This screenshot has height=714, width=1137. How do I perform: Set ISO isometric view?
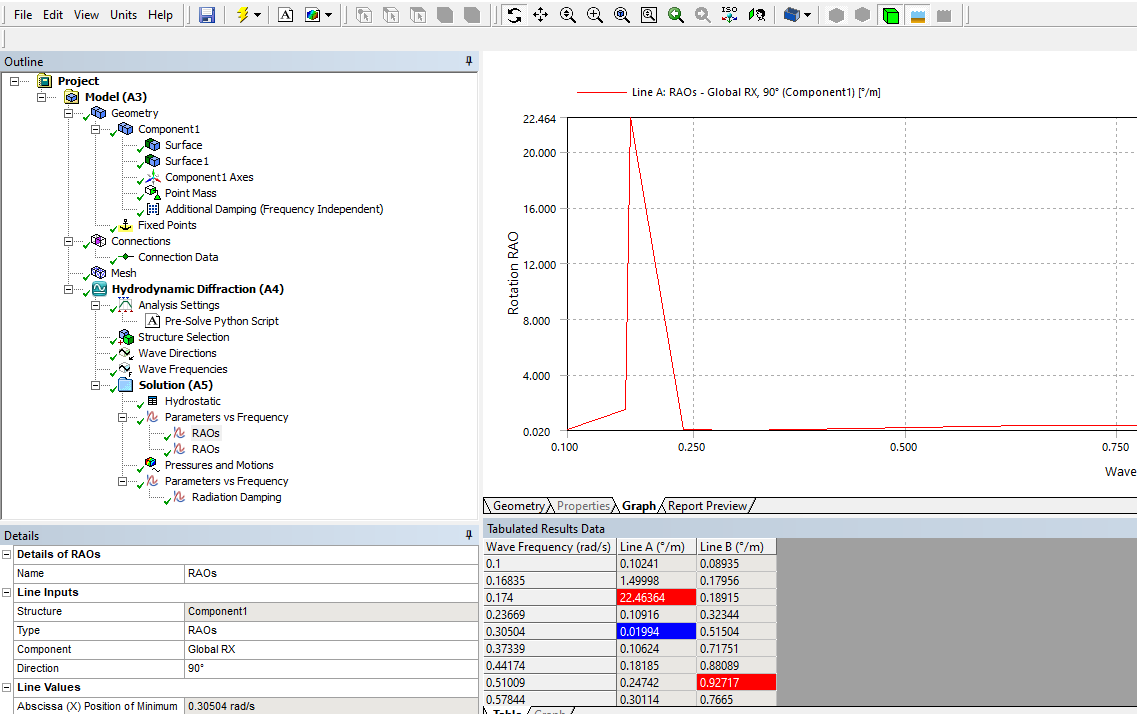click(x=729, y=15)
